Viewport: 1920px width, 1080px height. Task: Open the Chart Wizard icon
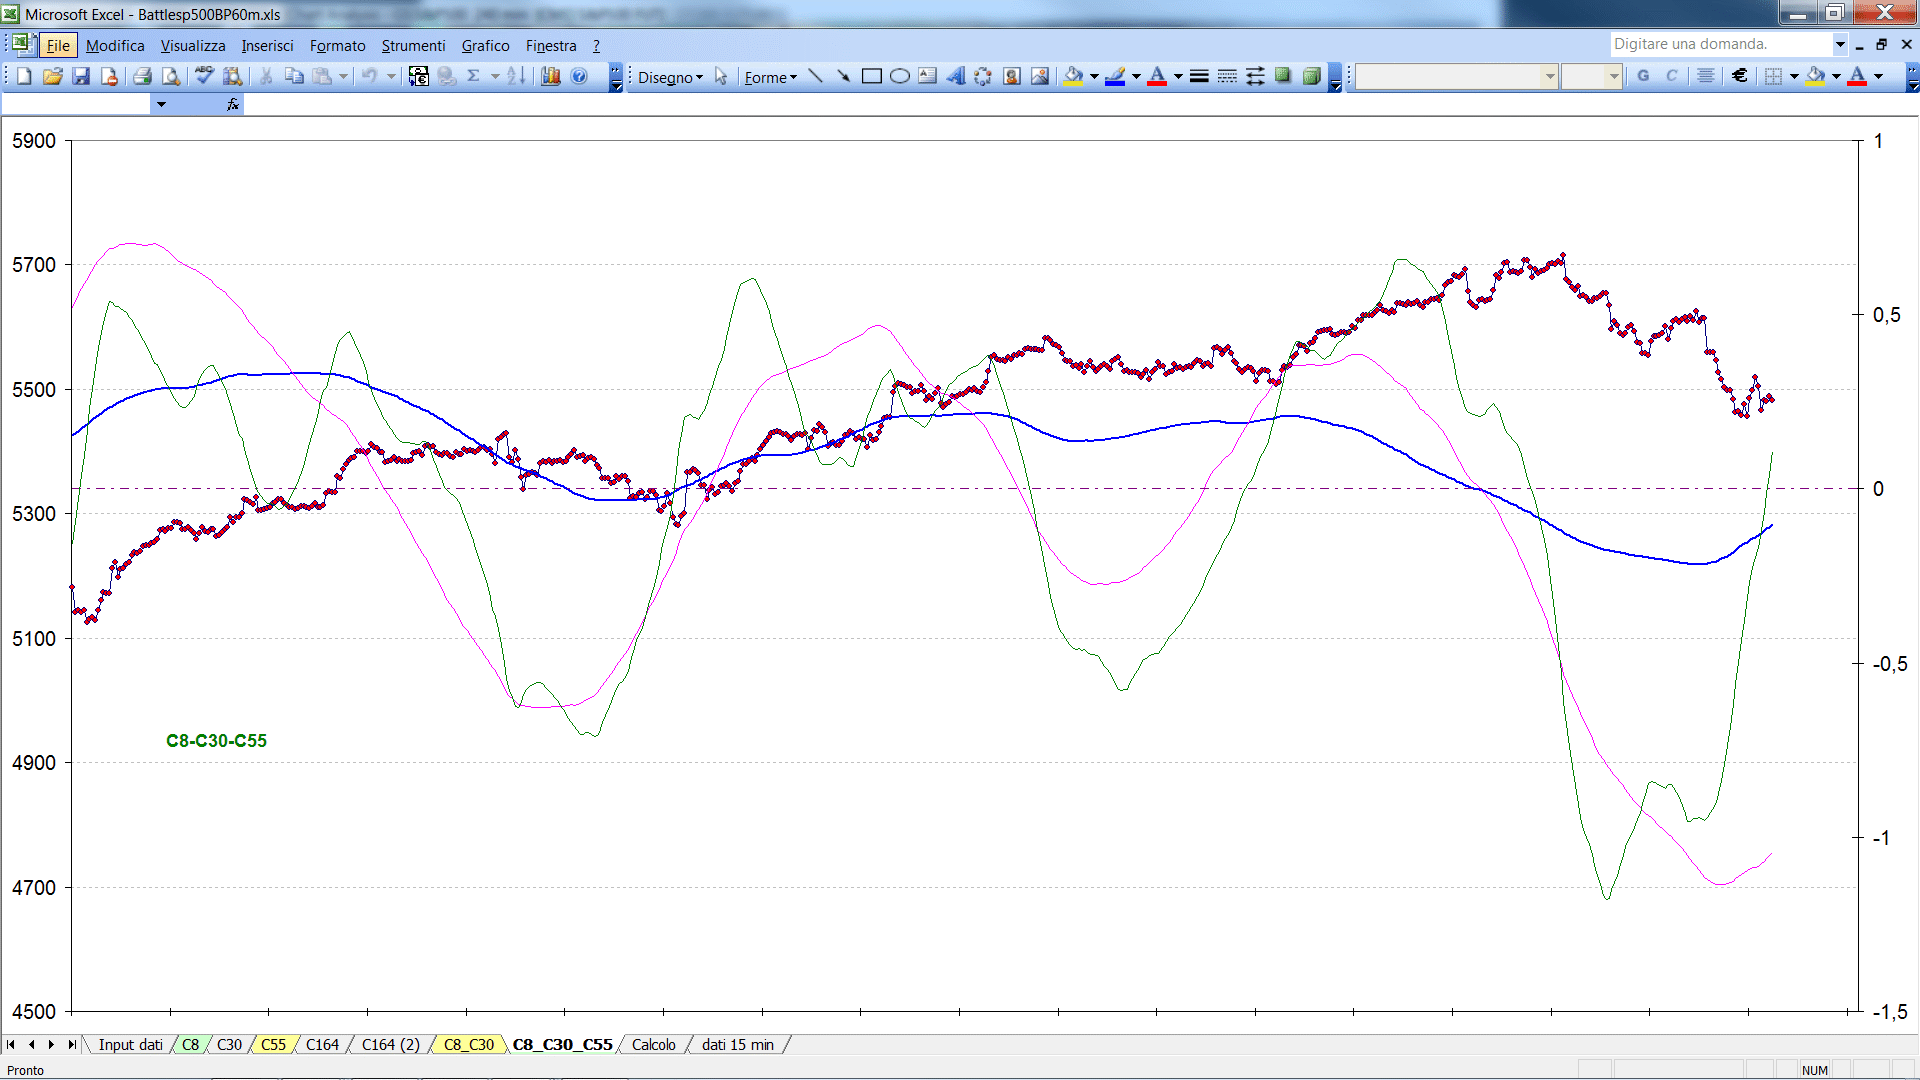click(x=550, y=76)
